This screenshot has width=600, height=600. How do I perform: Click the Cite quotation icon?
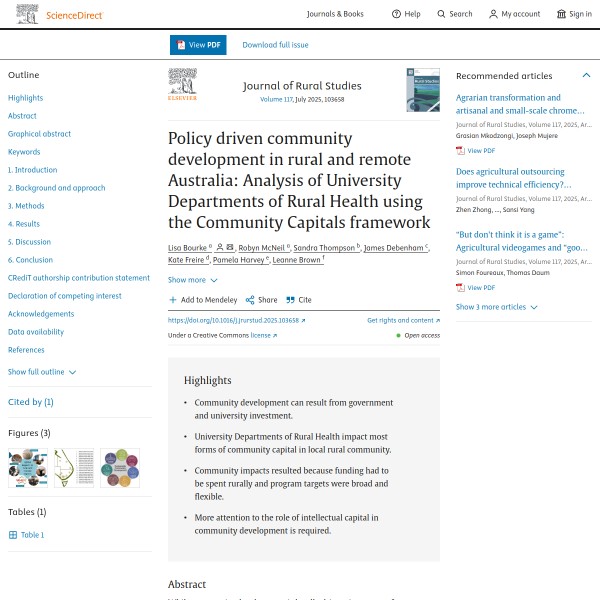tap(291, 300)
